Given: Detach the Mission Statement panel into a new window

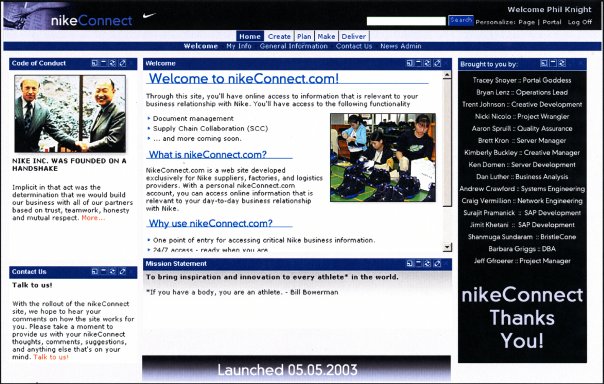Looking at the screenshot, I should pos(409,263).
